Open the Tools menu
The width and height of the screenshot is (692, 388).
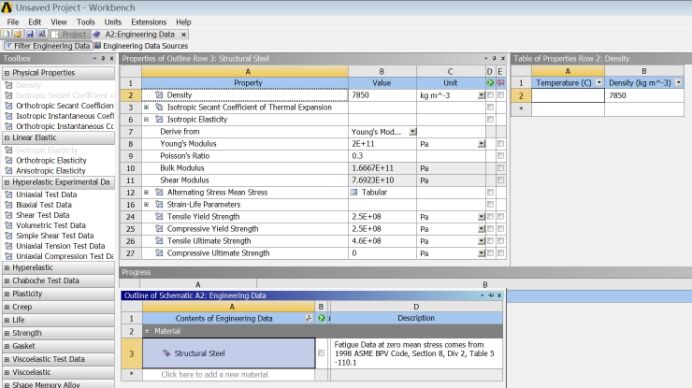86,22
